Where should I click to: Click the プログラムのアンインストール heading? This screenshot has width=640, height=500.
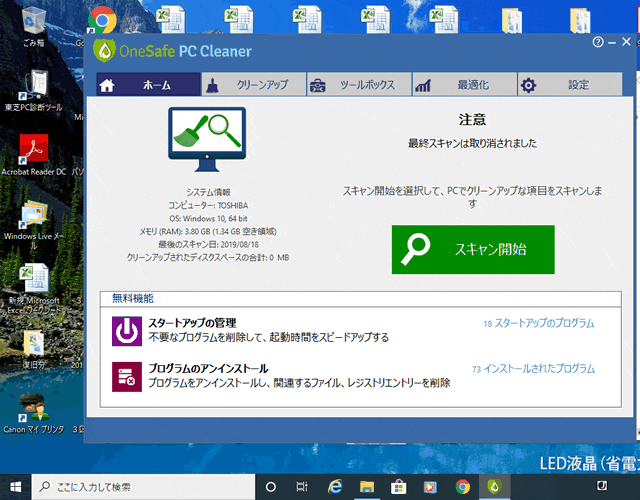(x=208, y=369)
